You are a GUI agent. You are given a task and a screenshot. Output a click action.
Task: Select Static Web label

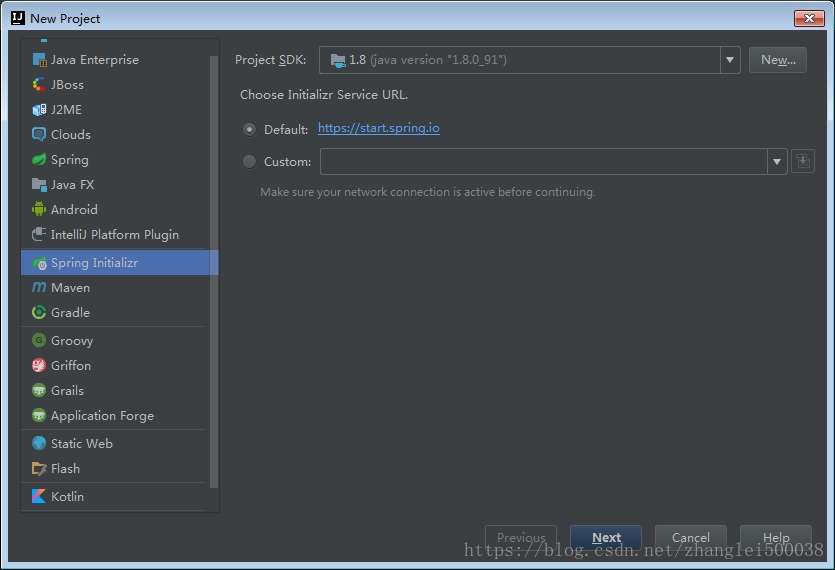81,443
